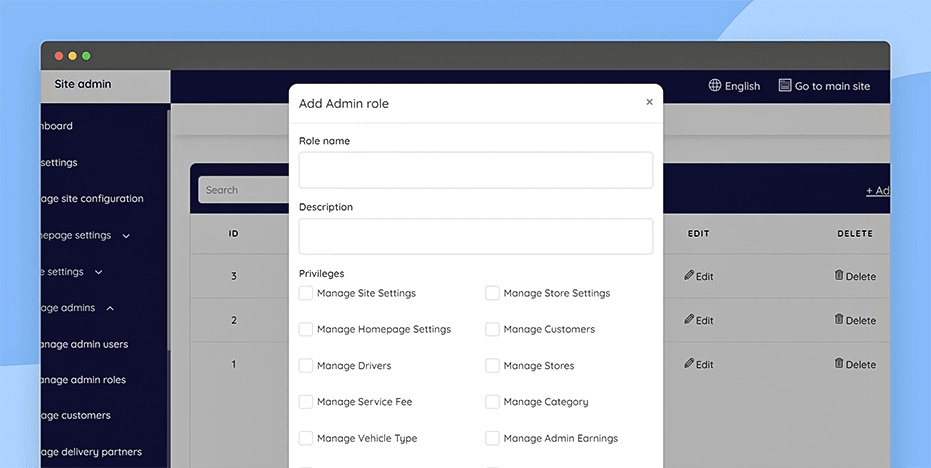Click ID cell showing 1

(233, 363)
